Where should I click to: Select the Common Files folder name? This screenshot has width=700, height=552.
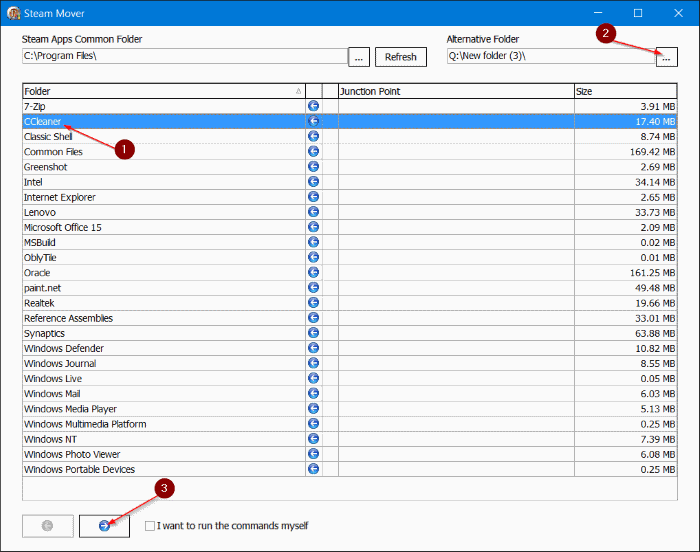53,152
